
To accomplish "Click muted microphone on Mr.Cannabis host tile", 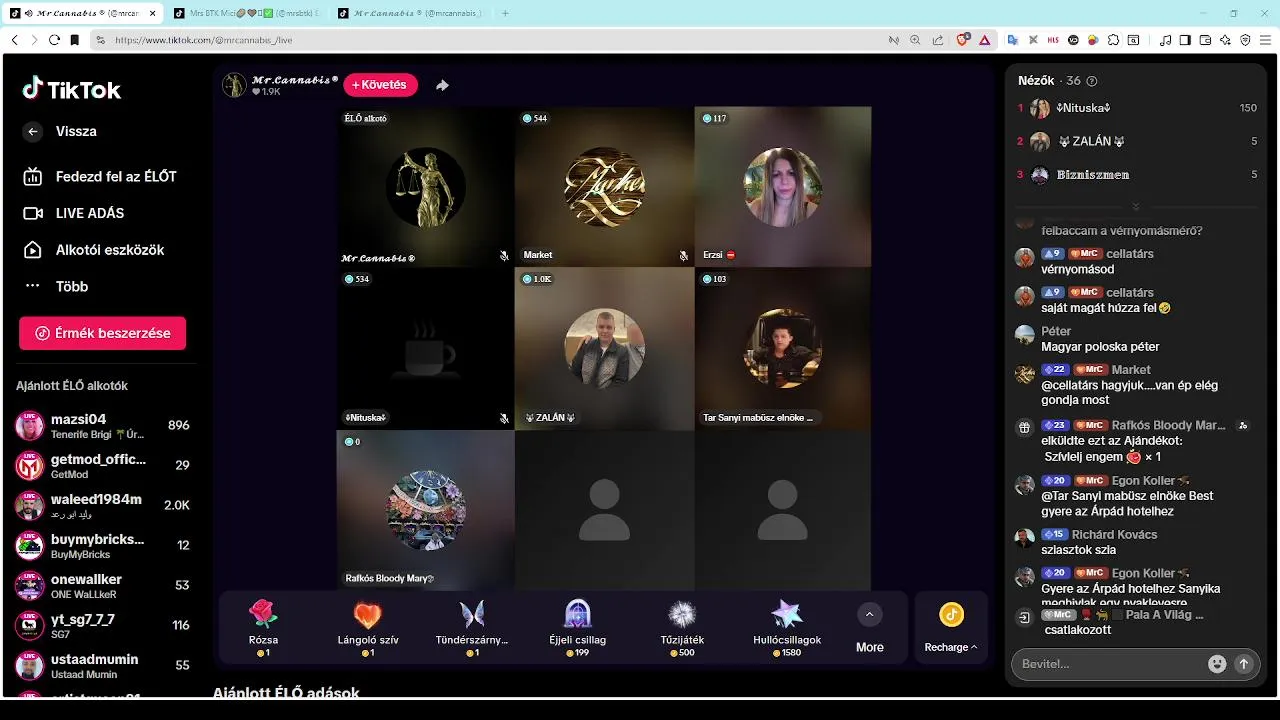I will coord(505,256).
